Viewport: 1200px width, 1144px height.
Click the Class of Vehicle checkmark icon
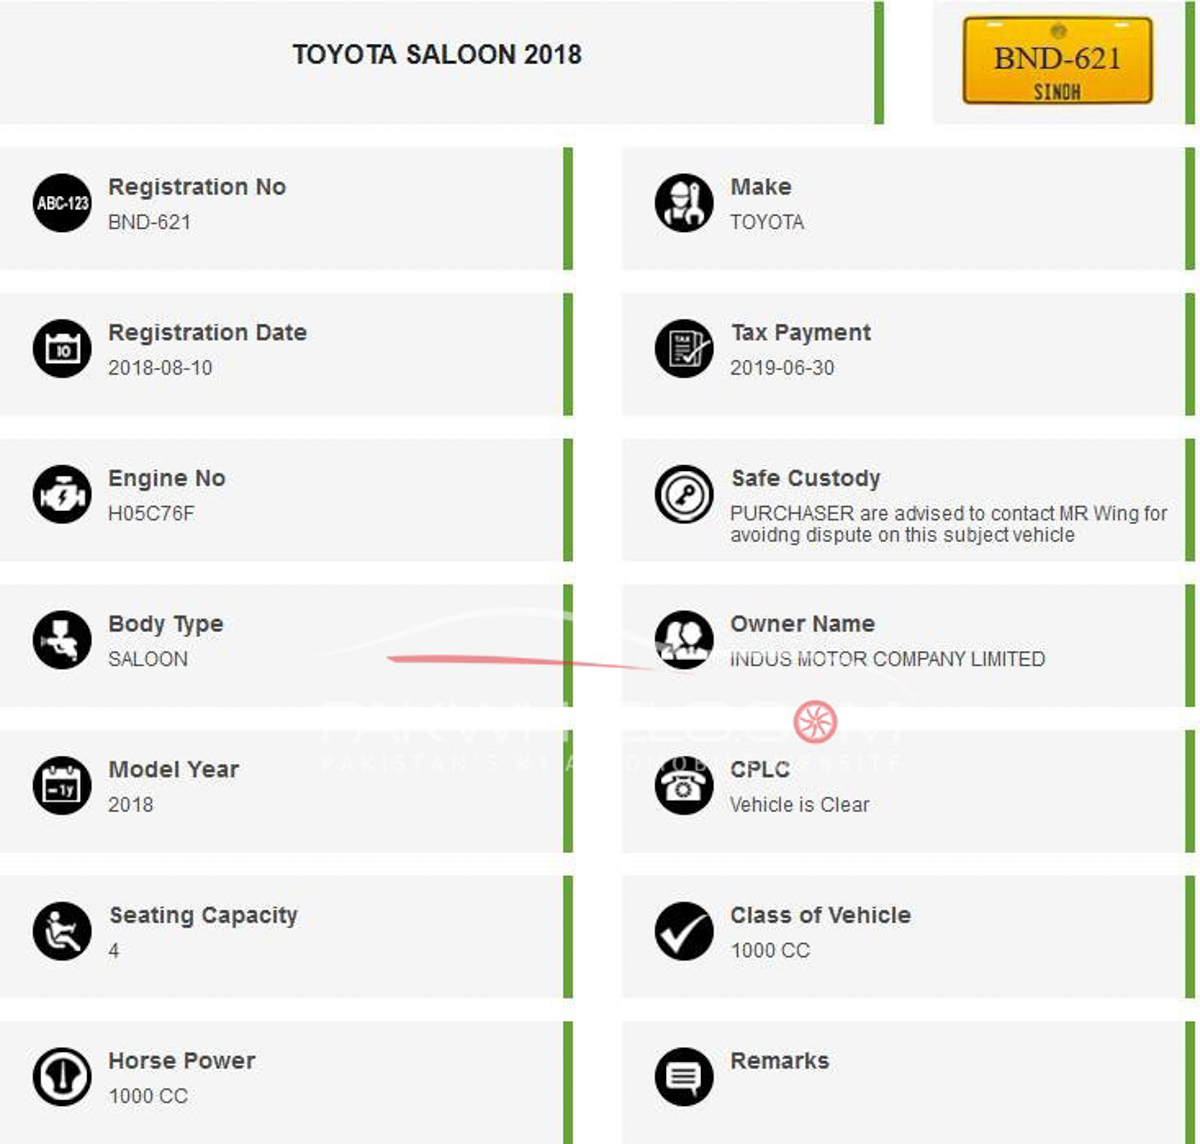pos(684,932)
